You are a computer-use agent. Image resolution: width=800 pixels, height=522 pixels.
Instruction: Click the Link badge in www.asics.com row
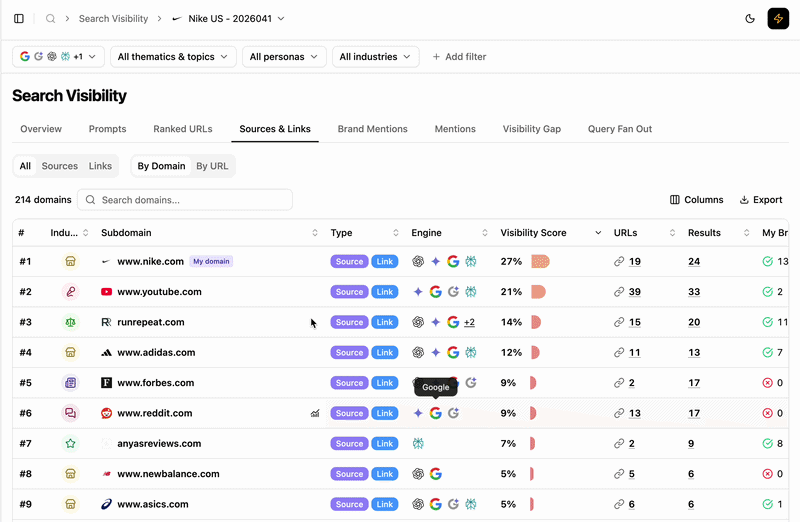point(385,504)
